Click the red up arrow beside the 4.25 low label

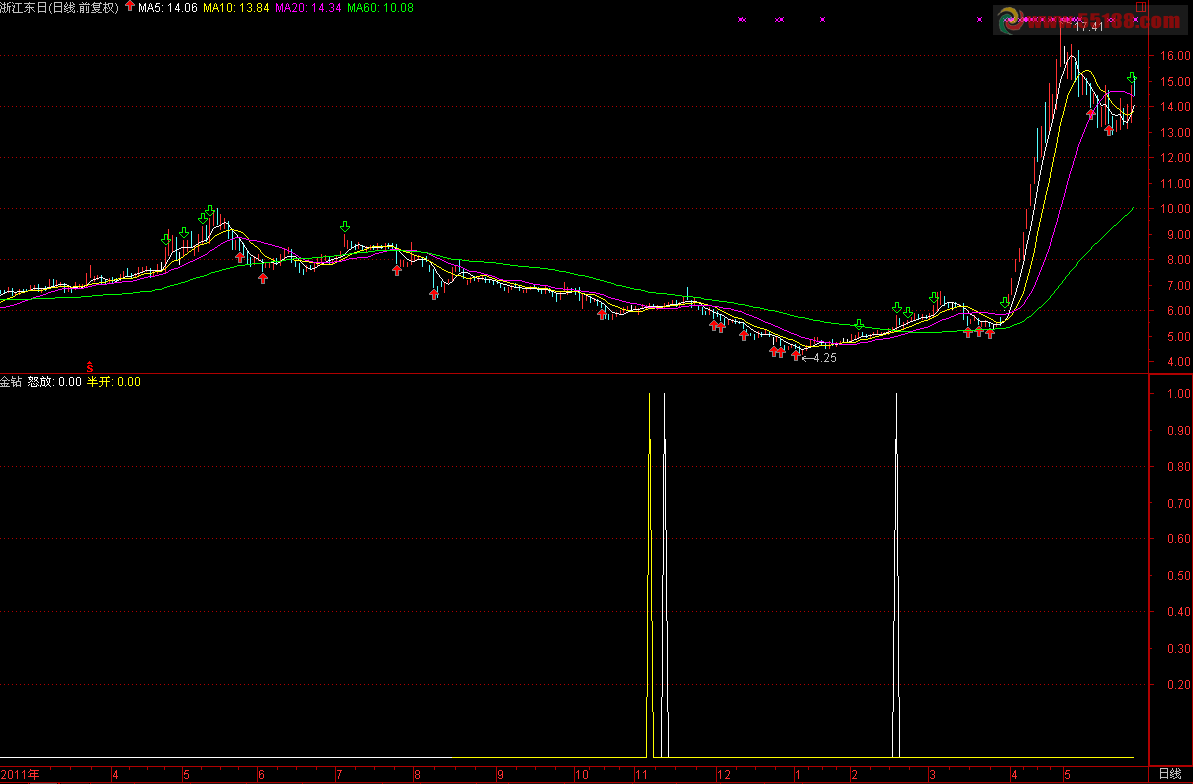796,355
